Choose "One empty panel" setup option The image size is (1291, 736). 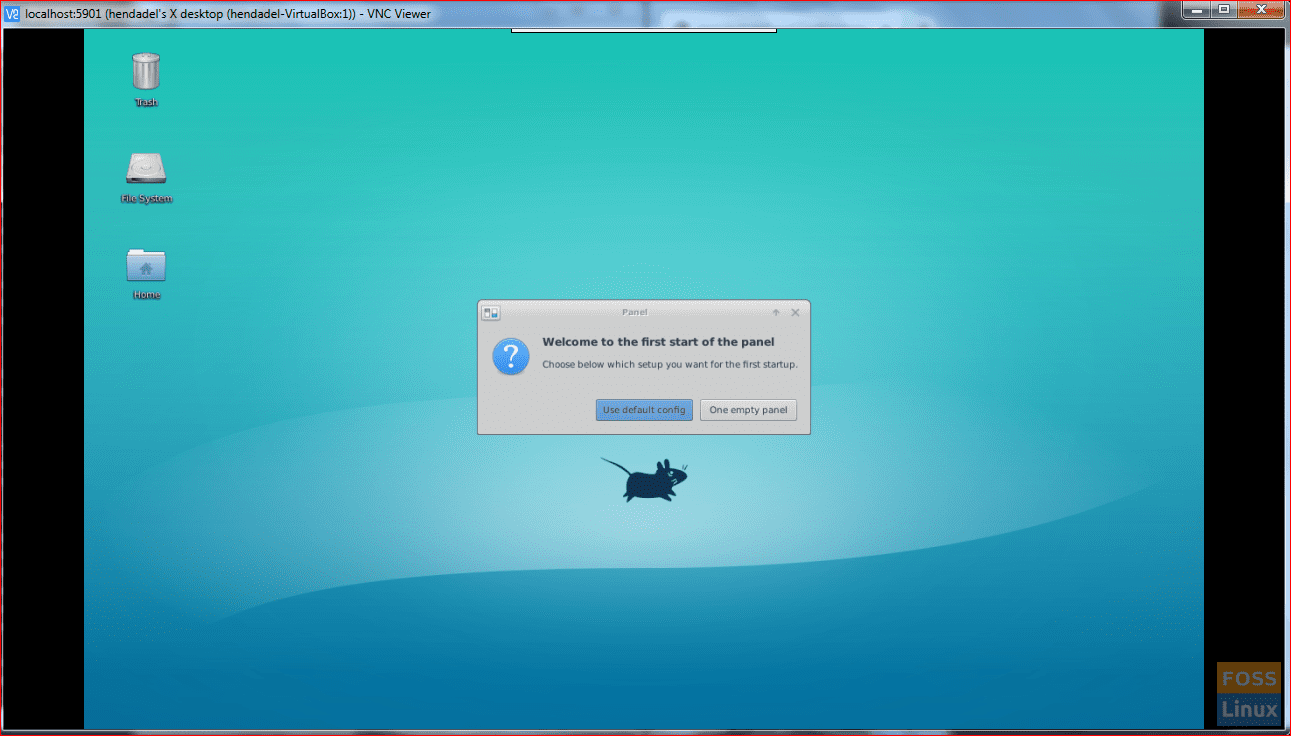[x=748, y=410]
